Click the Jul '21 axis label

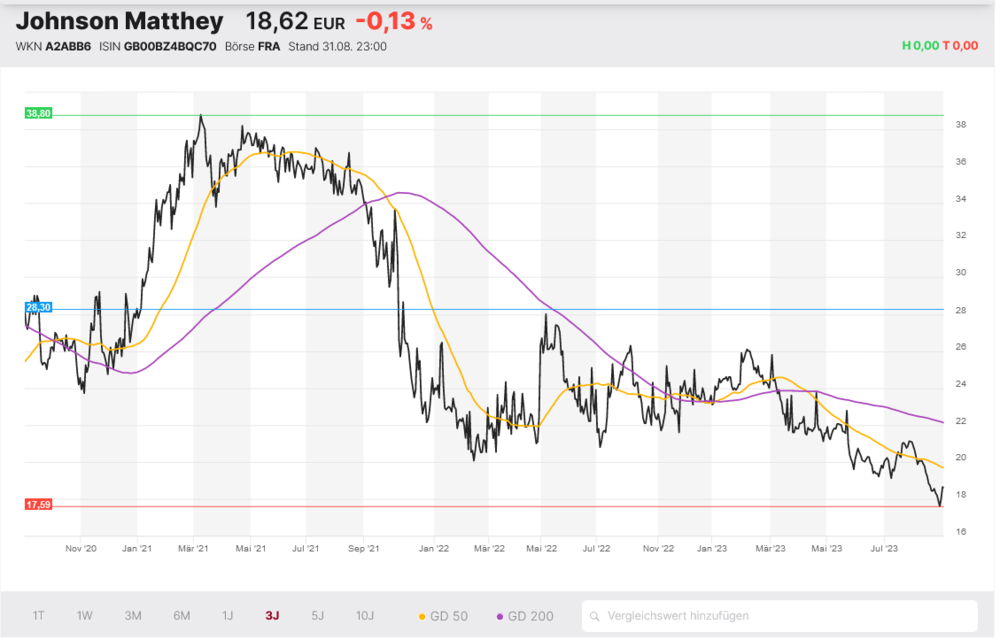tap(307, 551)
